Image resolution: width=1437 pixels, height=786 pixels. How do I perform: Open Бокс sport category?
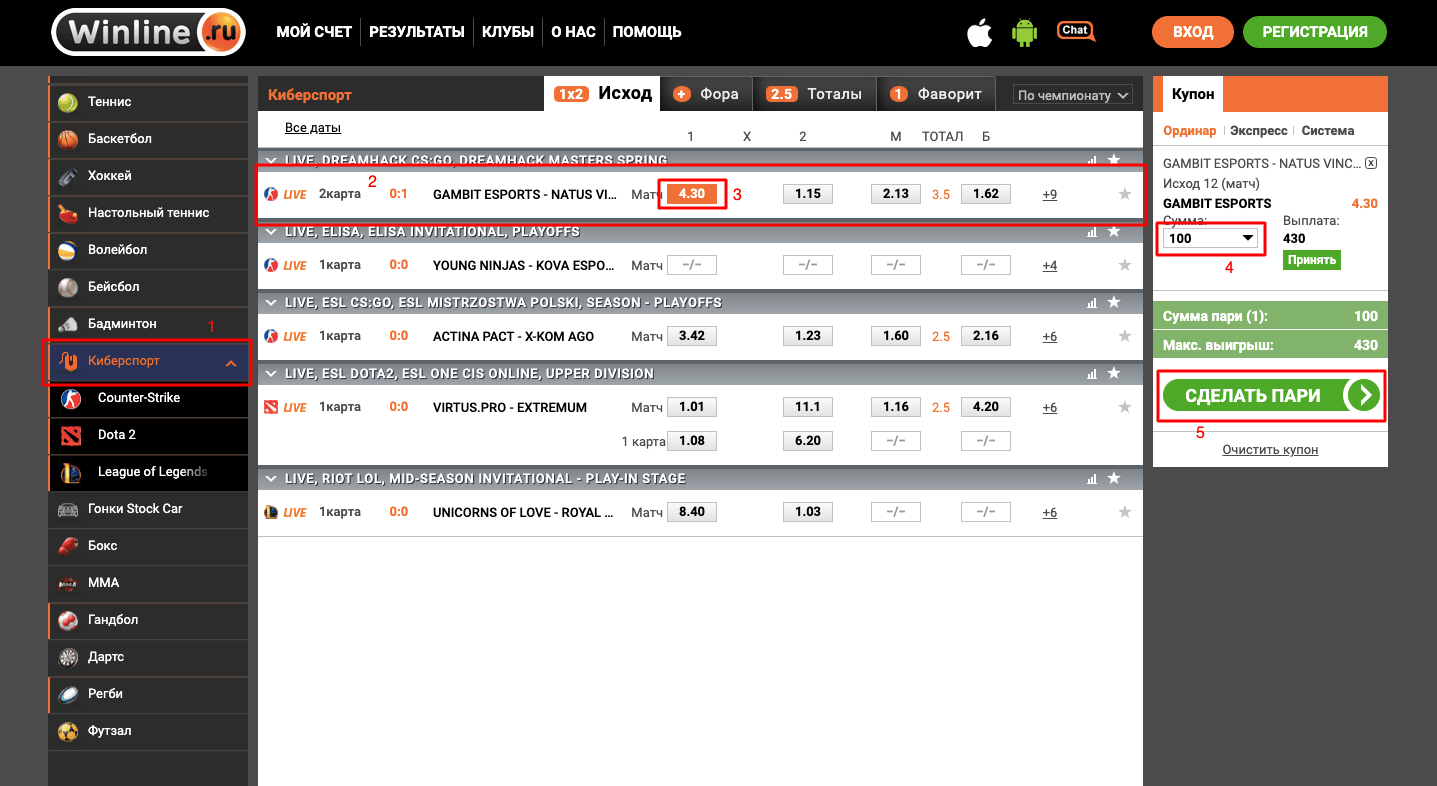[148, 546]
